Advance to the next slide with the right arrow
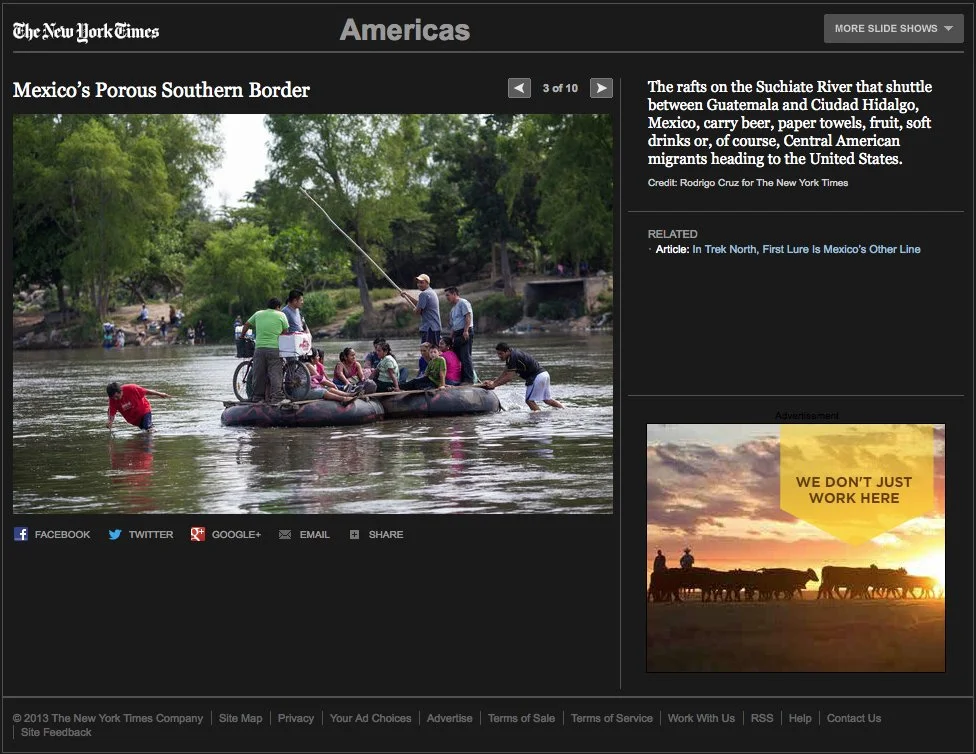This screenshot has width=976, height=754. click(x=600, y=88)
